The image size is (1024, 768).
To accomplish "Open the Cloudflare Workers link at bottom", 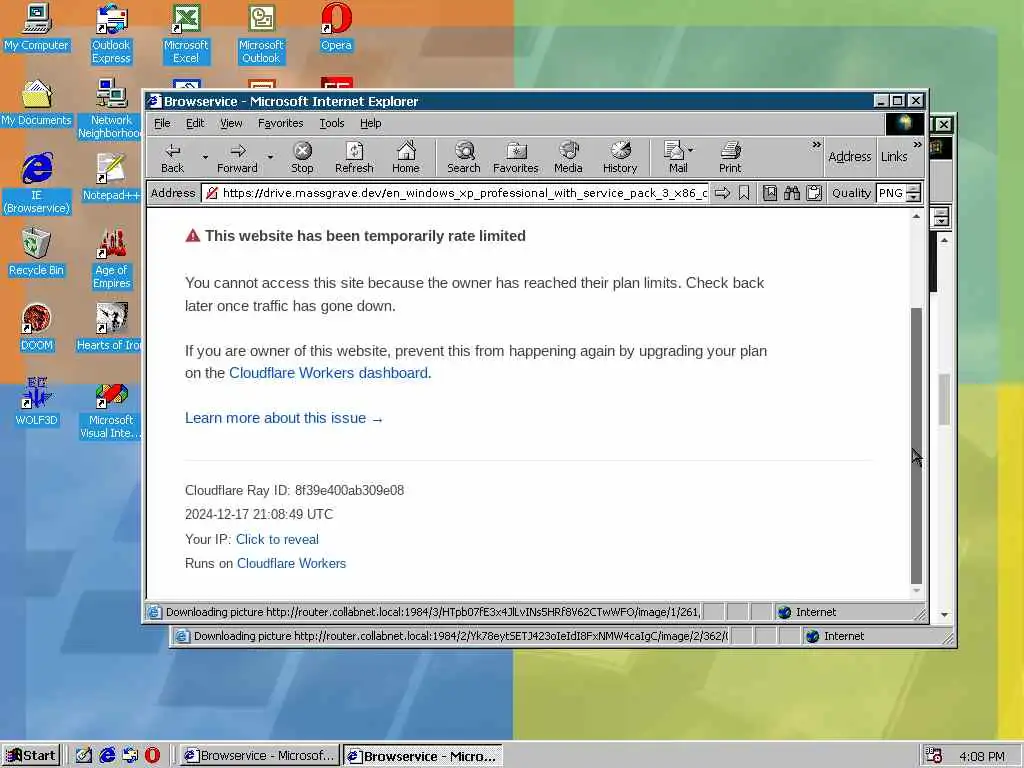I will click(x=291, y=564).
